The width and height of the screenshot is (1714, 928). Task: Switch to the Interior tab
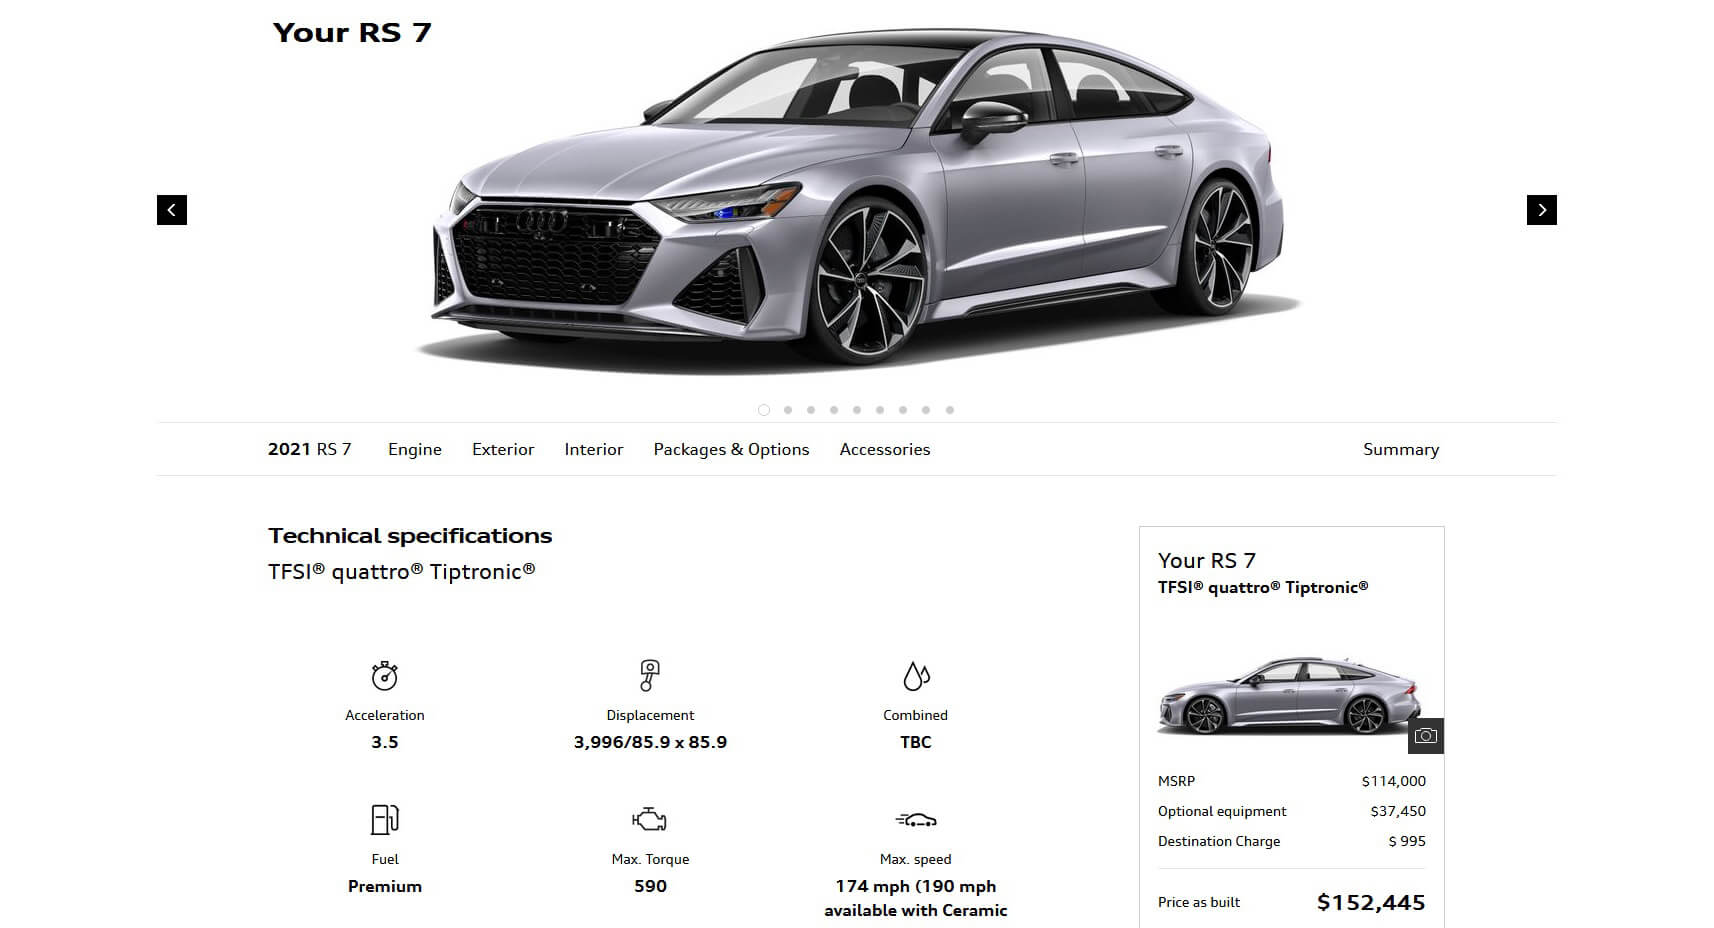(x=594, y=450)
